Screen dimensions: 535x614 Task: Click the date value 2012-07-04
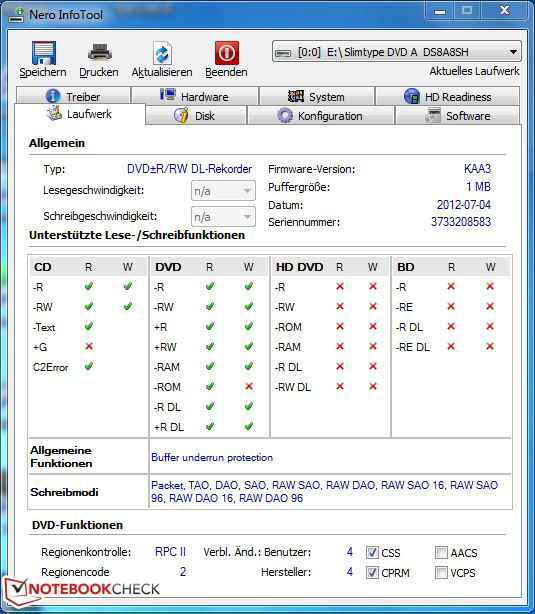(464, 205)
